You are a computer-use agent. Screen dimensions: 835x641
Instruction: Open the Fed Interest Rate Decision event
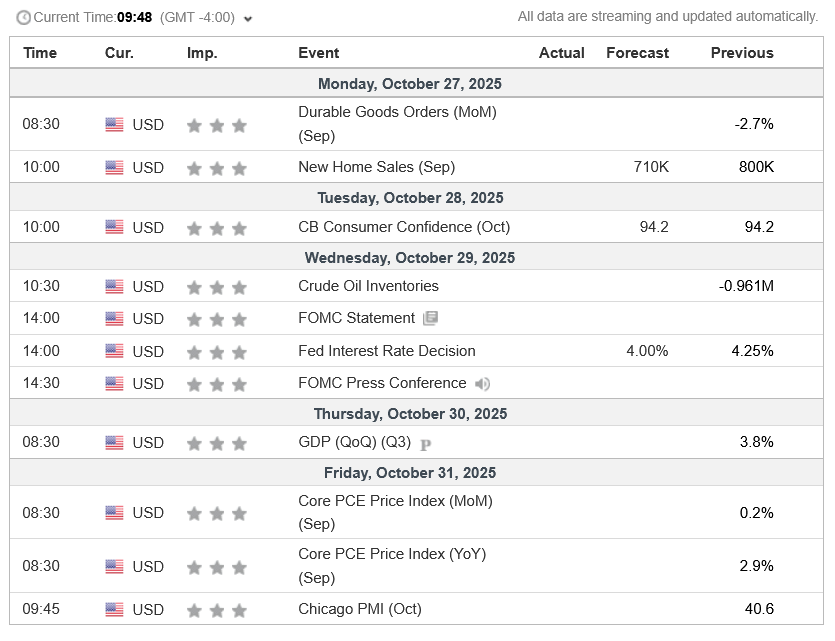[387, 351]
